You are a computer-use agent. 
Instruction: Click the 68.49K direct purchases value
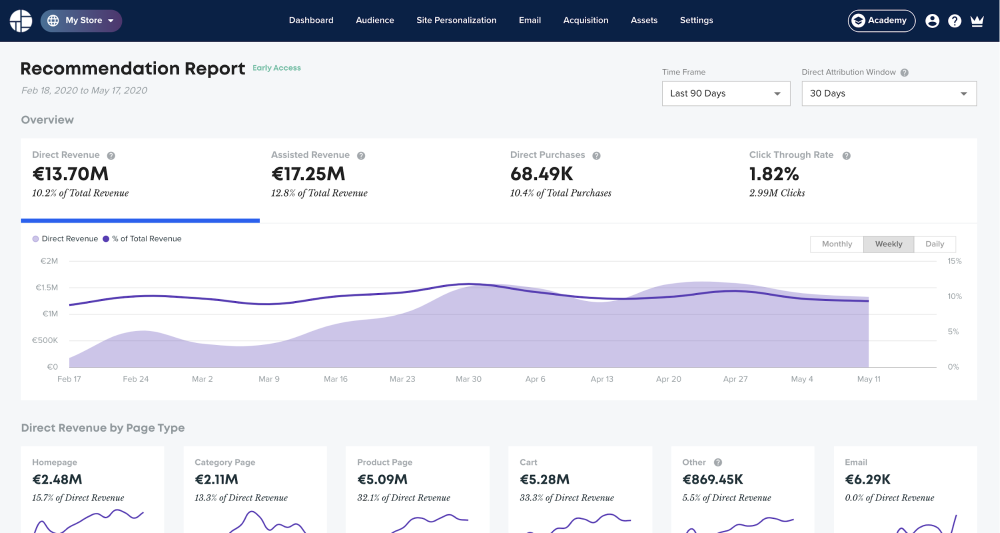541,174
